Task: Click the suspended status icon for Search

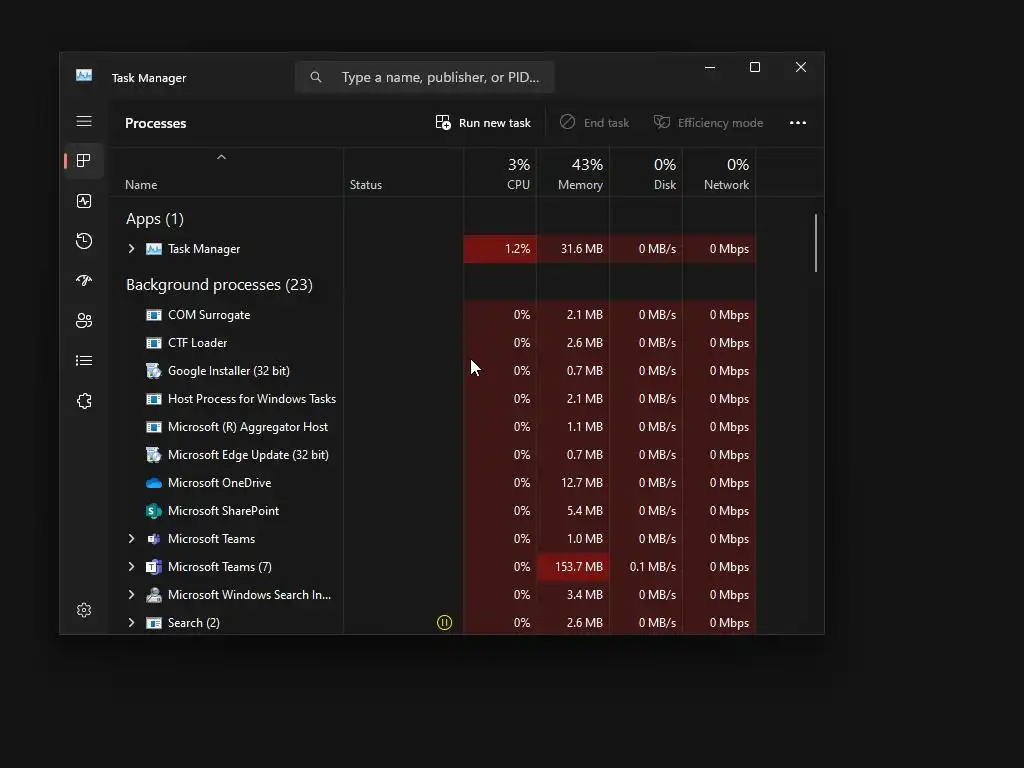Action: point(444,622)
